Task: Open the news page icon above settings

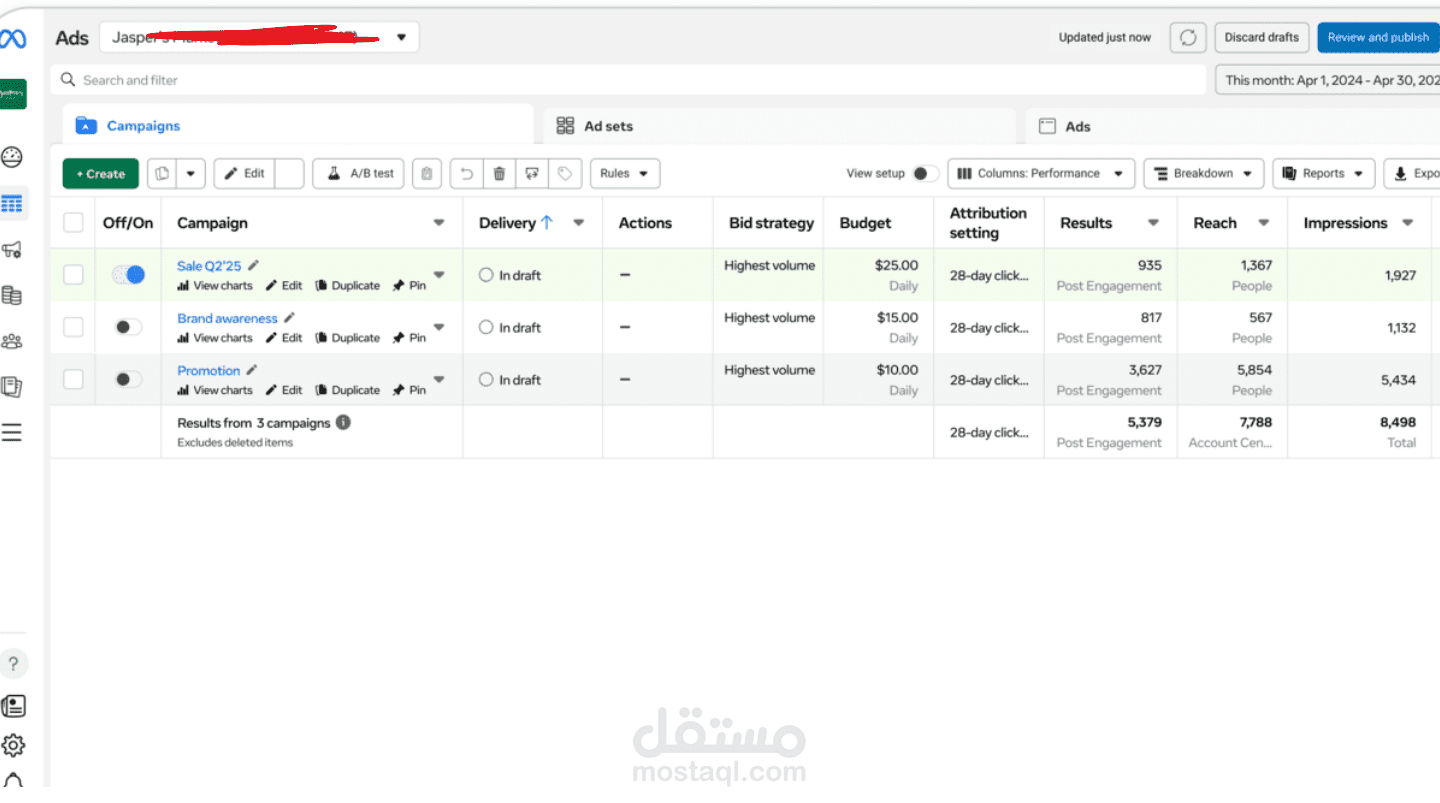Action: coord(13,706)
